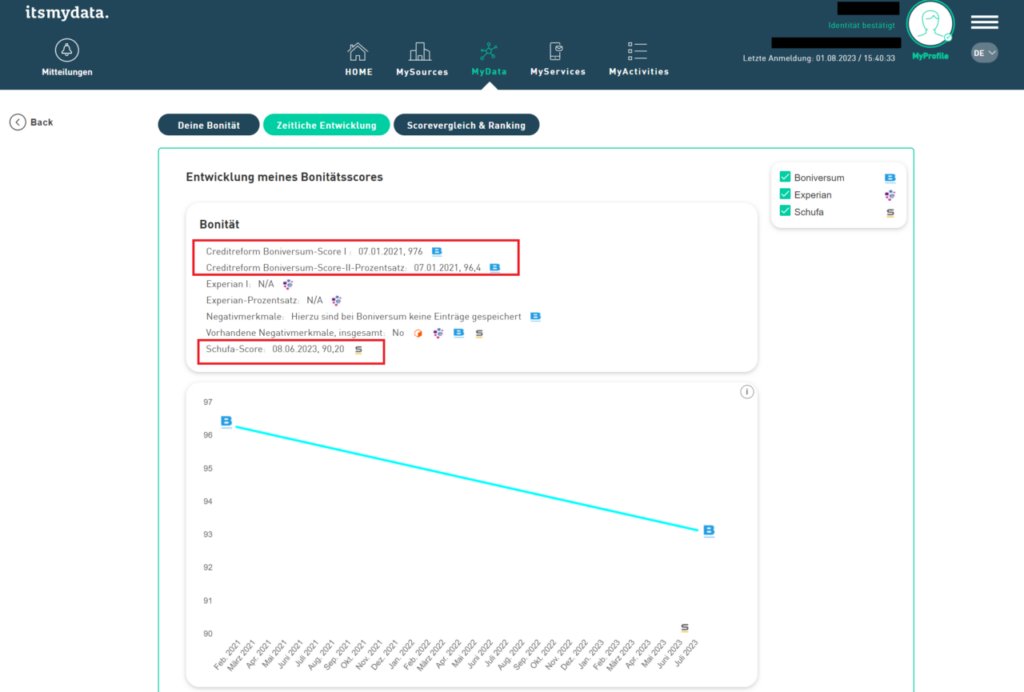Open MyData section
The height and width of the screenshot is (692, 1024).
(488, 59)
